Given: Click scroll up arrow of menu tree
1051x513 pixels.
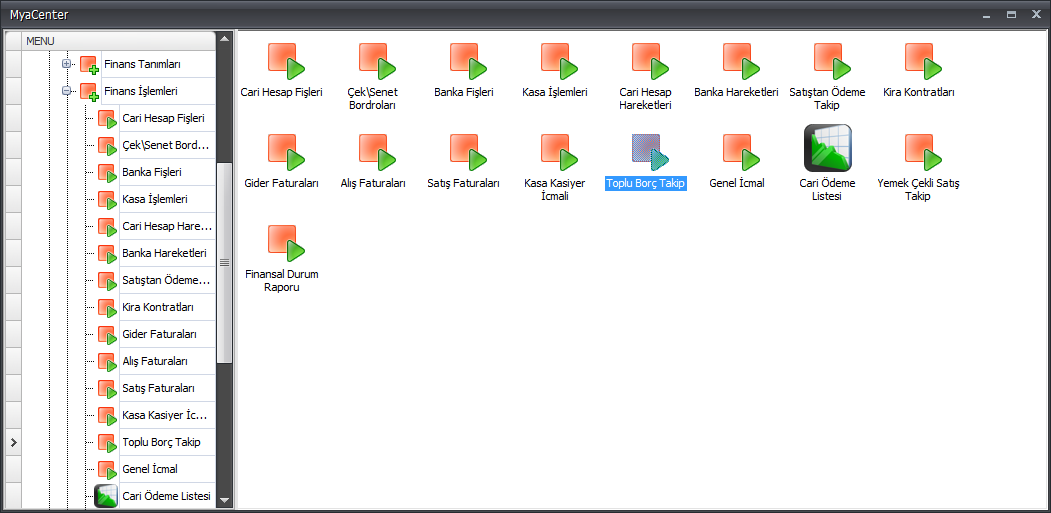Looking at the screenshot, I should pyautogui.click(x=225, y=38).
